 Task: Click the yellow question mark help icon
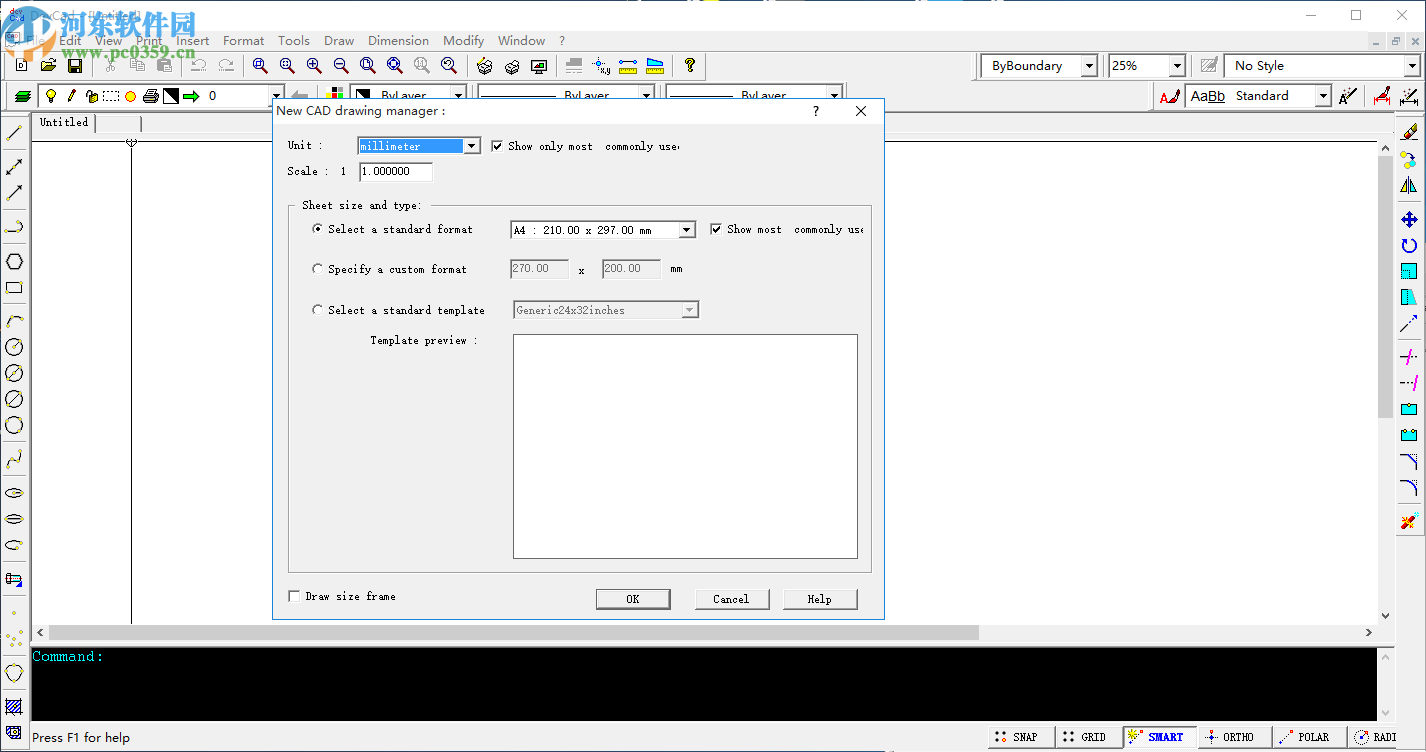coord(689,66)
